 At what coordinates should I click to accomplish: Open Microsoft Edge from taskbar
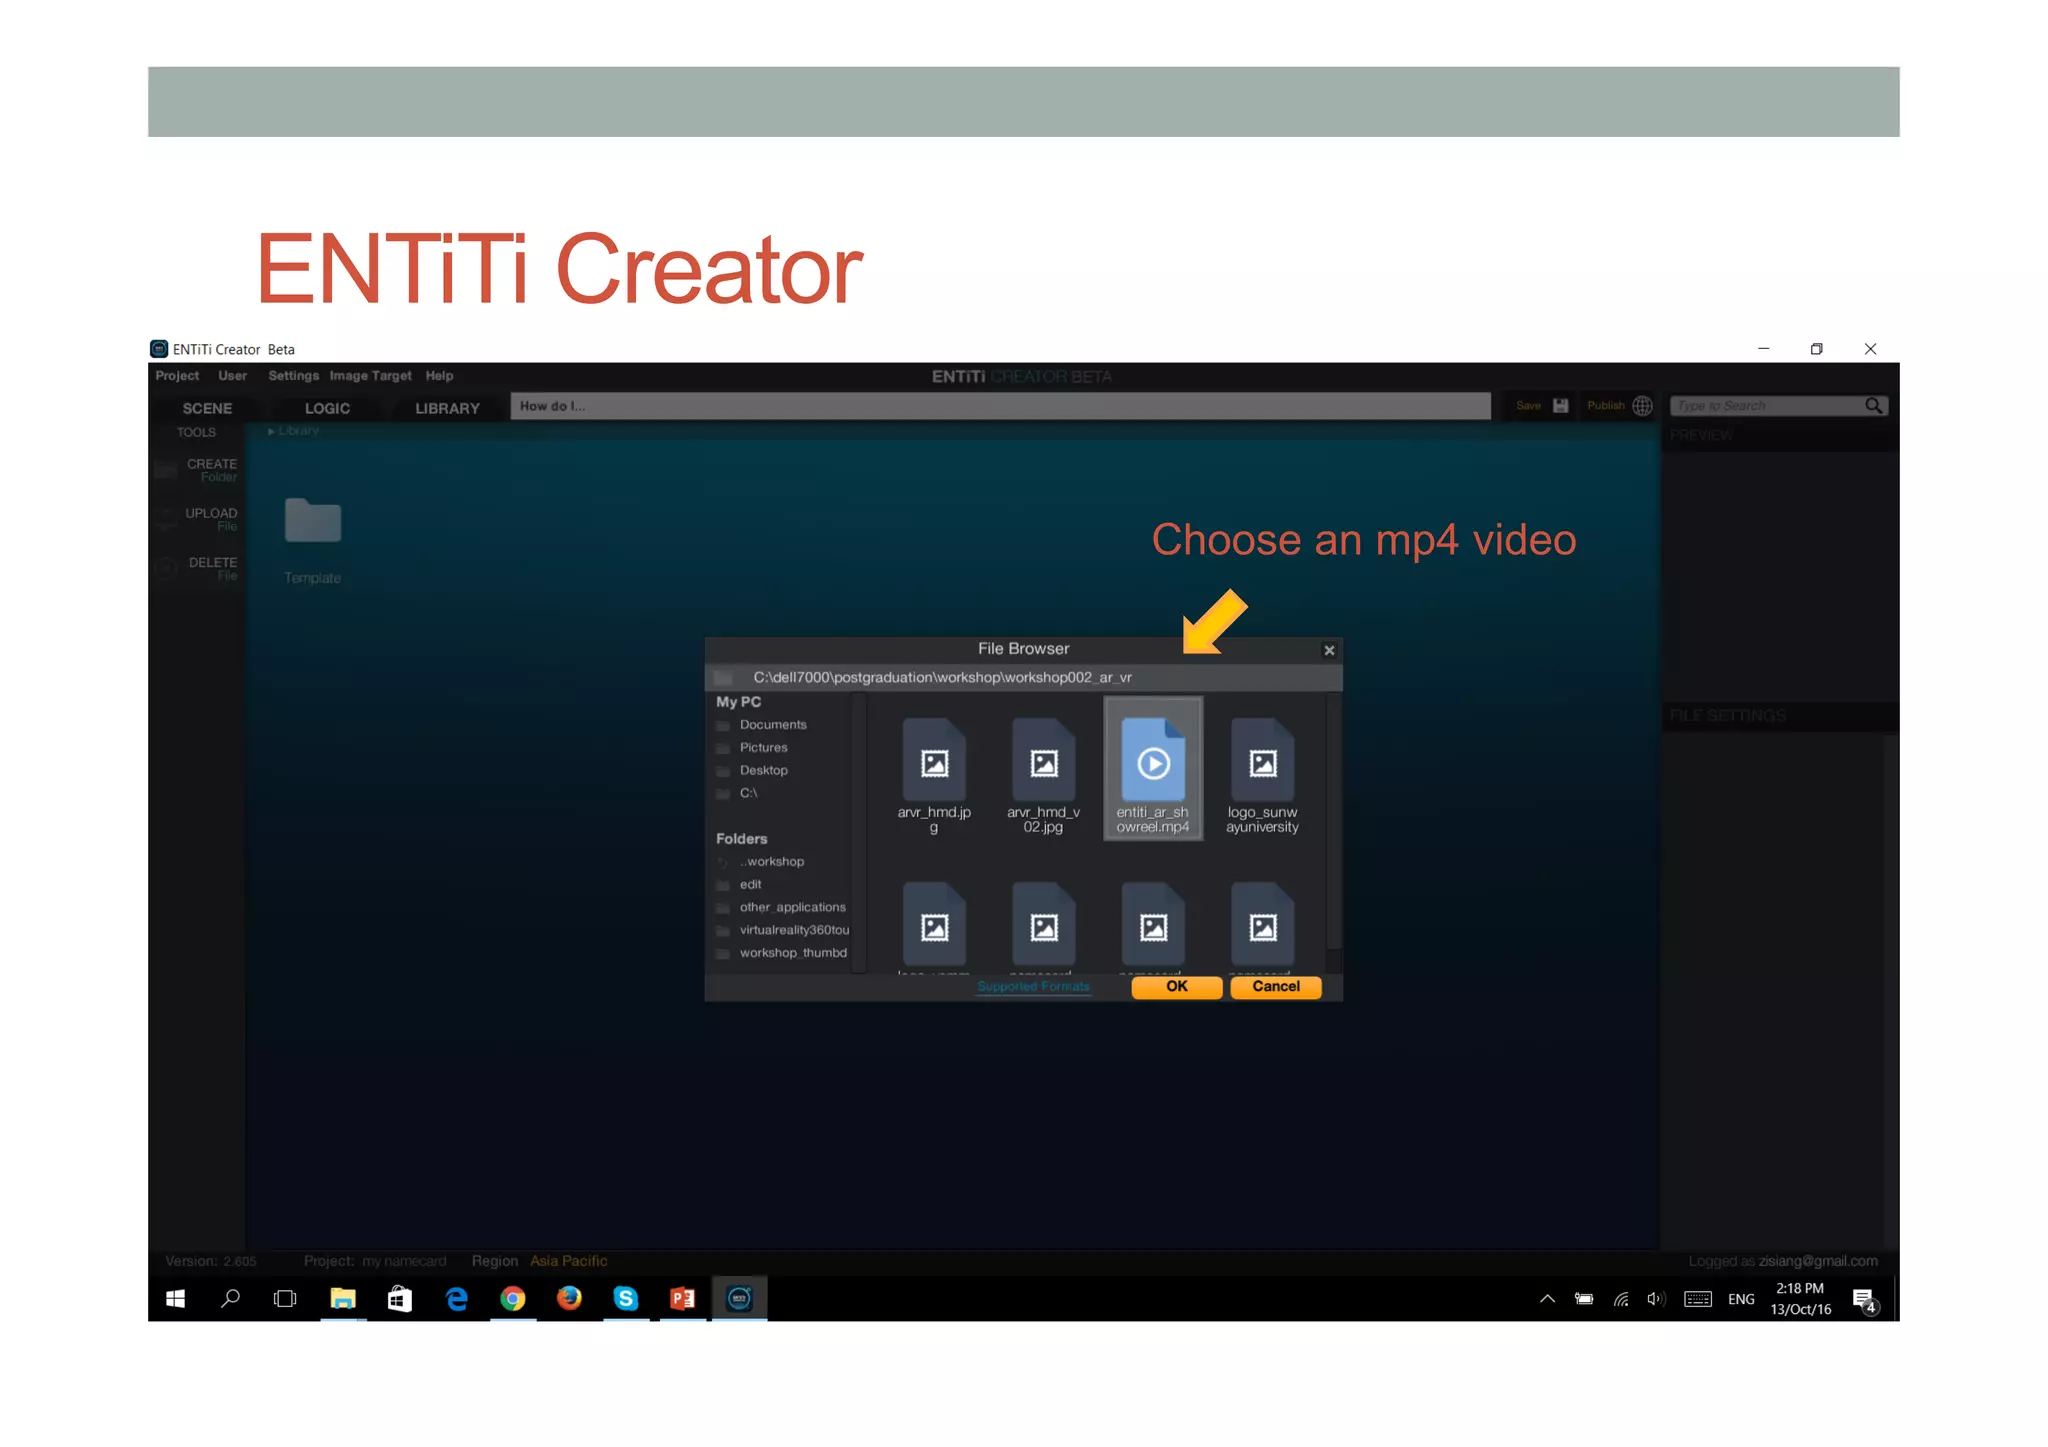[x=456, y=1299]
